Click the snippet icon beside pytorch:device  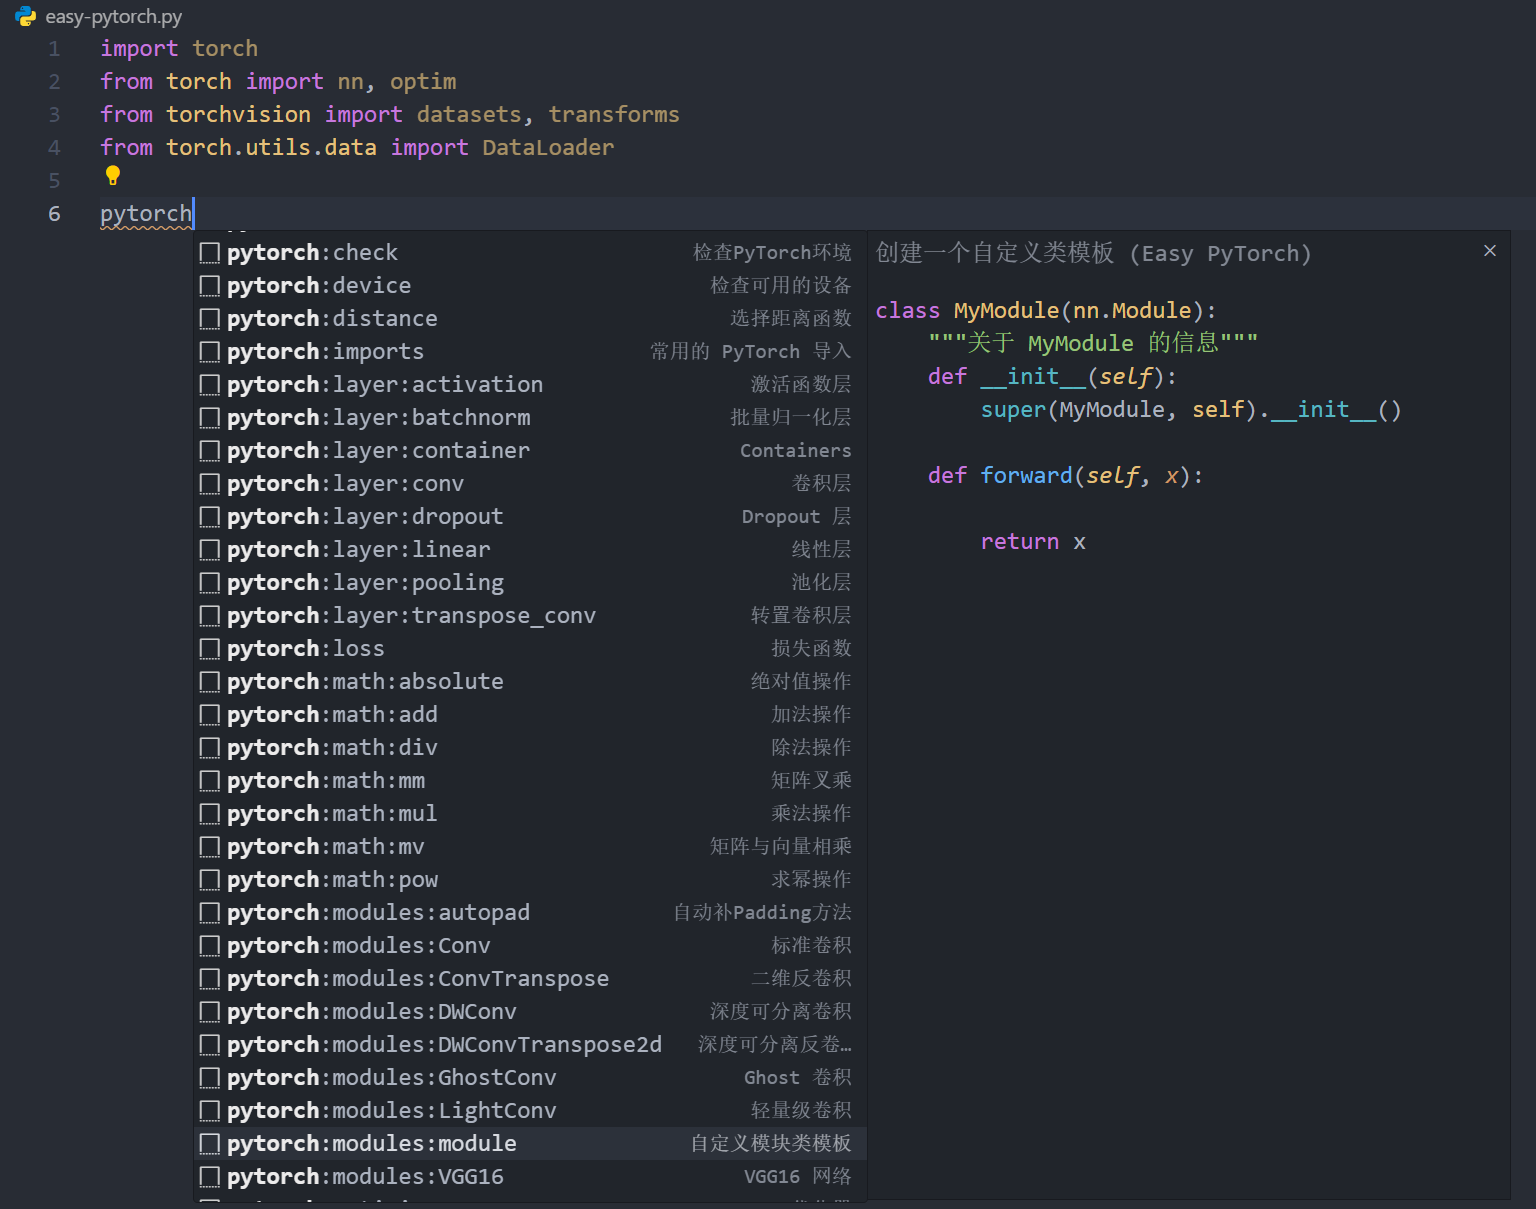[x=210, y=286]
